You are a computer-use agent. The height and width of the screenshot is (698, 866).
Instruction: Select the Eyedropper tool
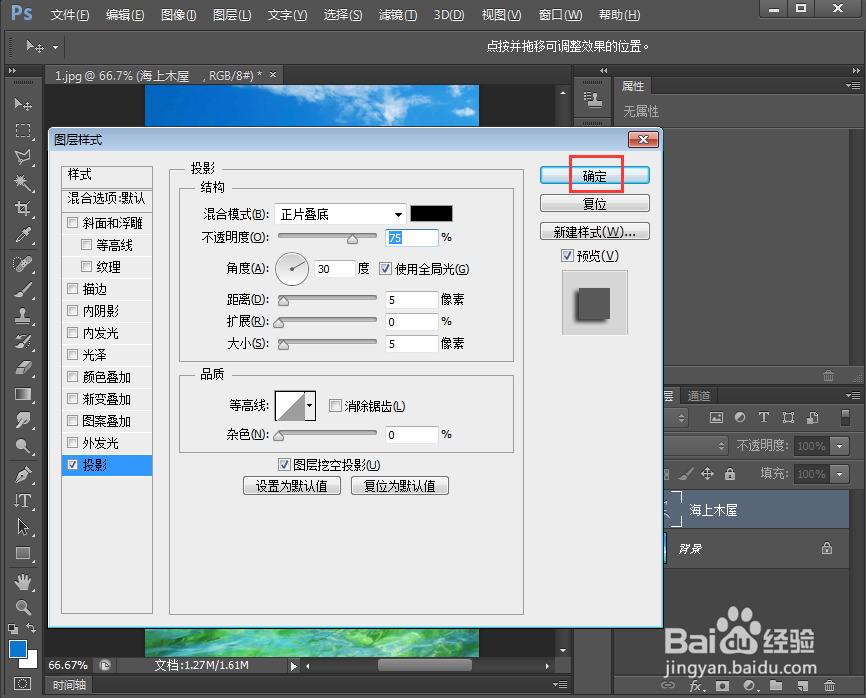pyautogui.click(x=23, y=235)
